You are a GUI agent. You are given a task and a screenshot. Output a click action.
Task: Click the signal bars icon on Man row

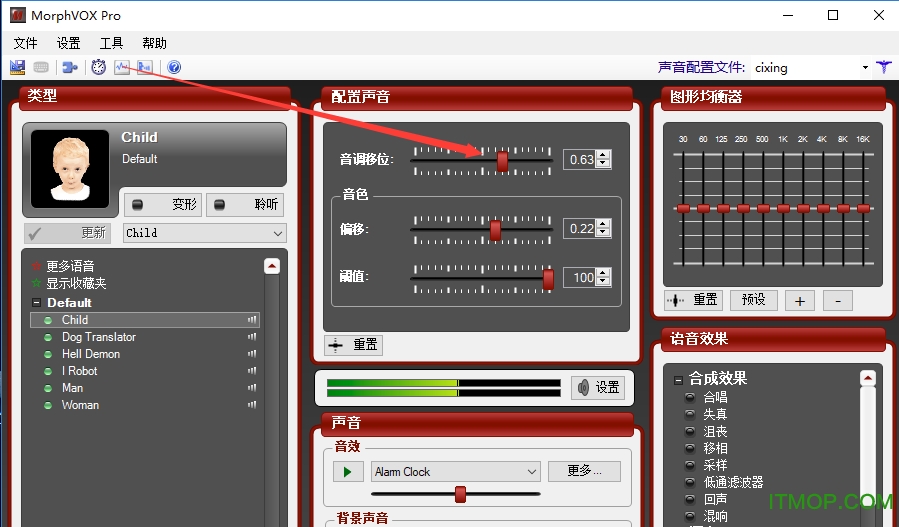(252, 388)
